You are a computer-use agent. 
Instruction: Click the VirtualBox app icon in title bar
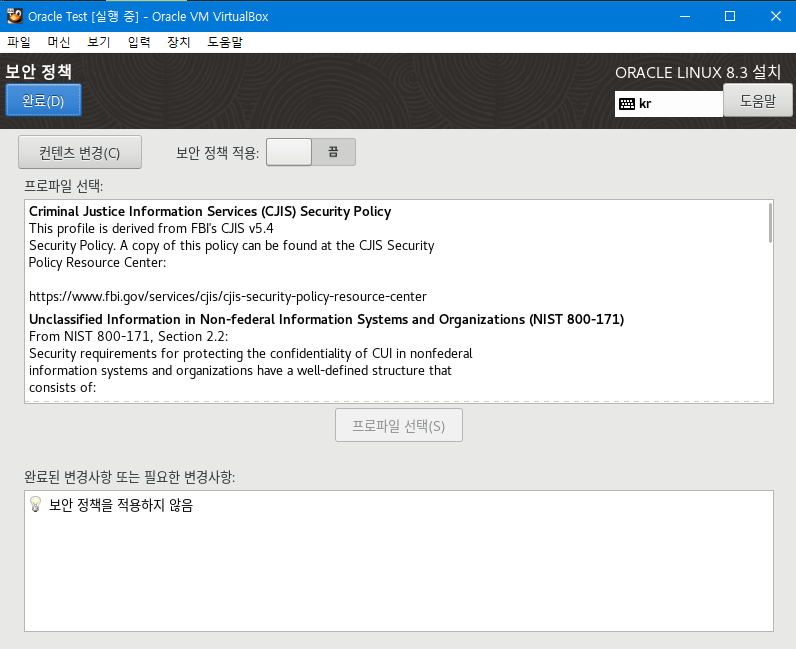15,16
